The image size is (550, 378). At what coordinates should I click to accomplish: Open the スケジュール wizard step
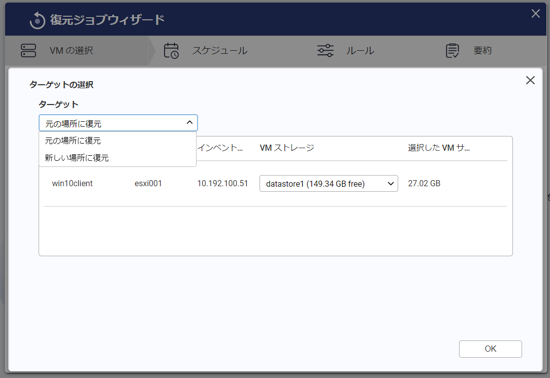click(220, 50)
